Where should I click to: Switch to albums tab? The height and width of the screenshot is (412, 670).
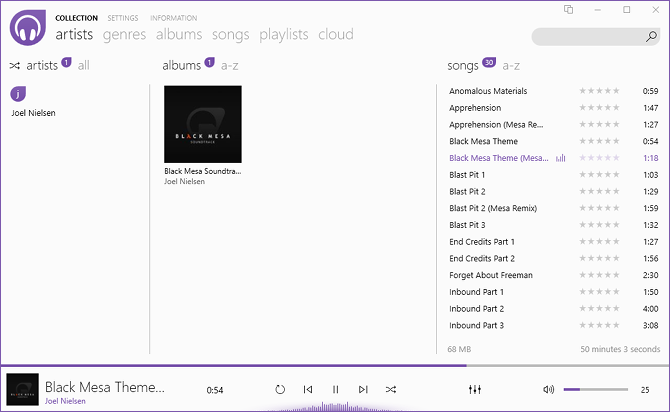(x=179, y=34)
